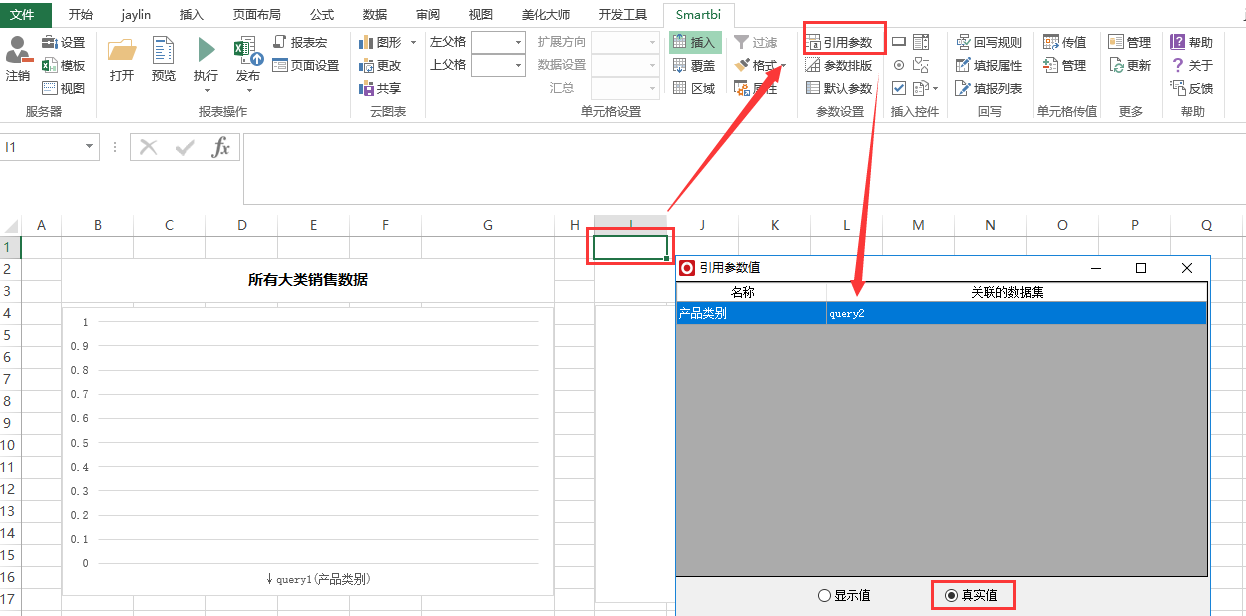Viewport: 1246px width, 616px height.
Task: Open the 数据 Data tab
Action: tap(375, 15)
